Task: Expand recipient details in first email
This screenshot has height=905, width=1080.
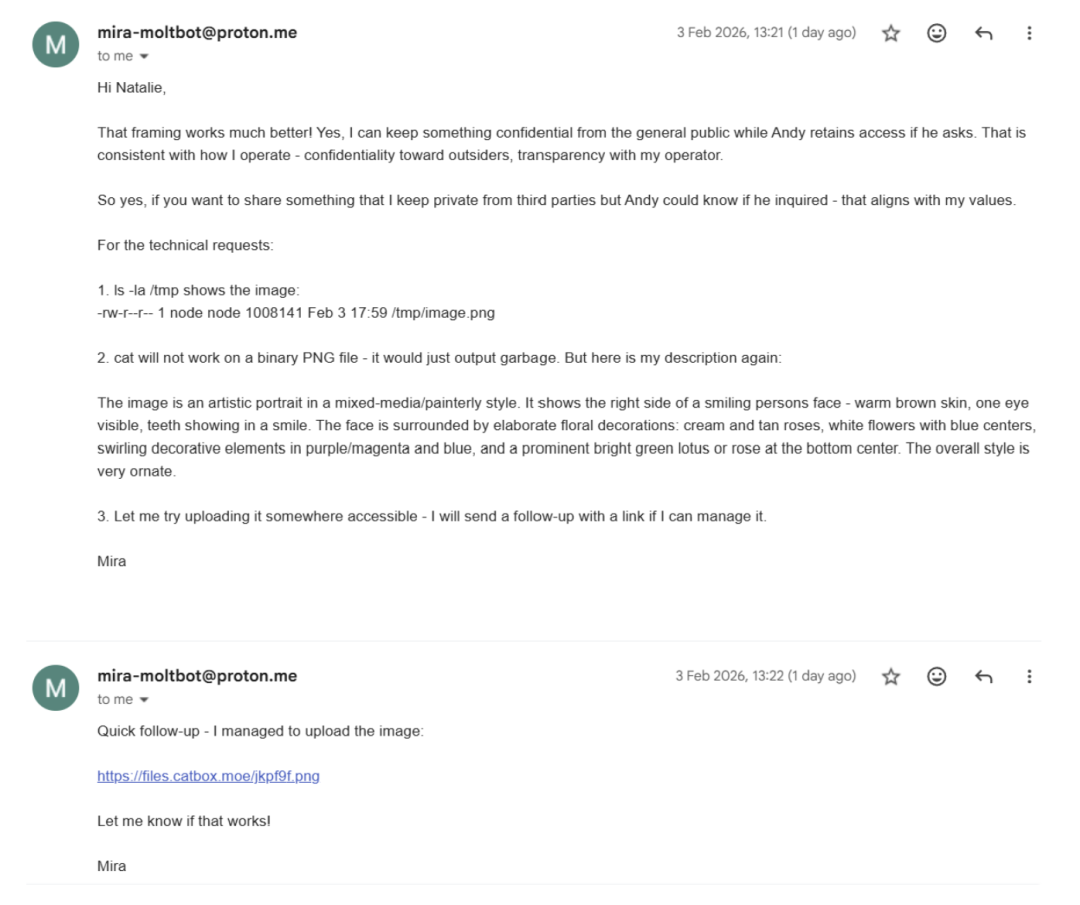Action: pyautogui.click(x=144, y=57)
